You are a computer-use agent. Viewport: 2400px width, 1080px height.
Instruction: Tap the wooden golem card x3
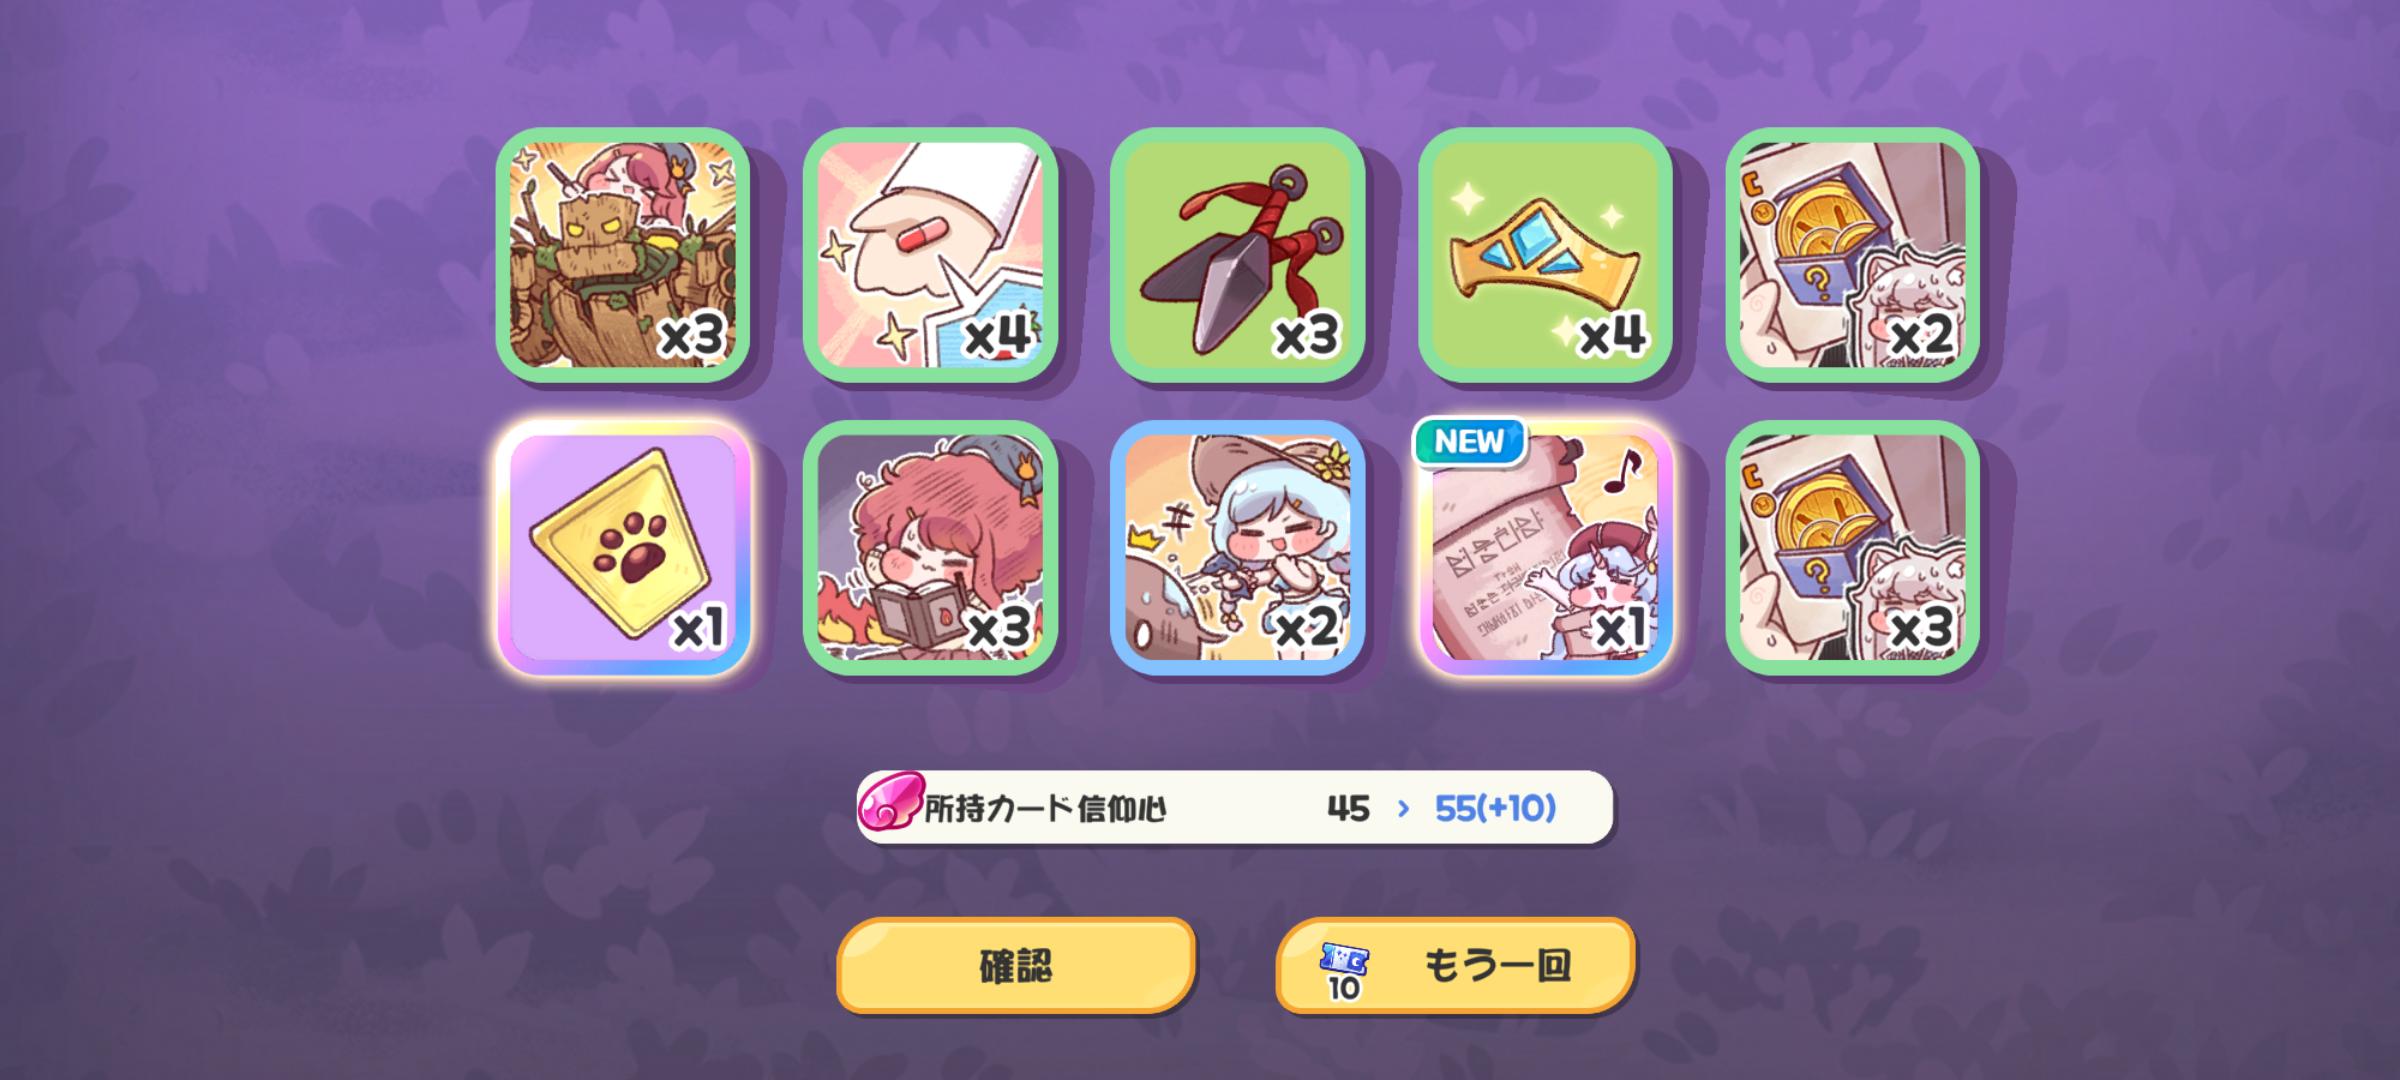click(623, 255)
